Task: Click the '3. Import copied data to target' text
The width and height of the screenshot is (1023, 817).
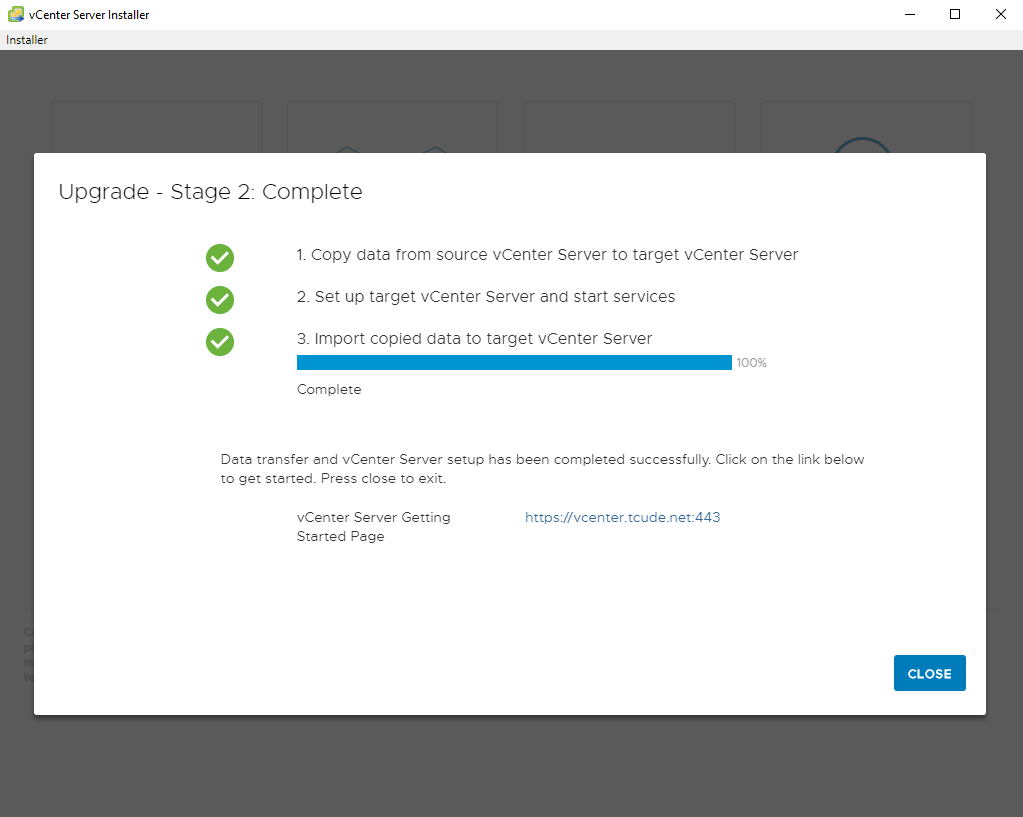Action: (474, 339)
